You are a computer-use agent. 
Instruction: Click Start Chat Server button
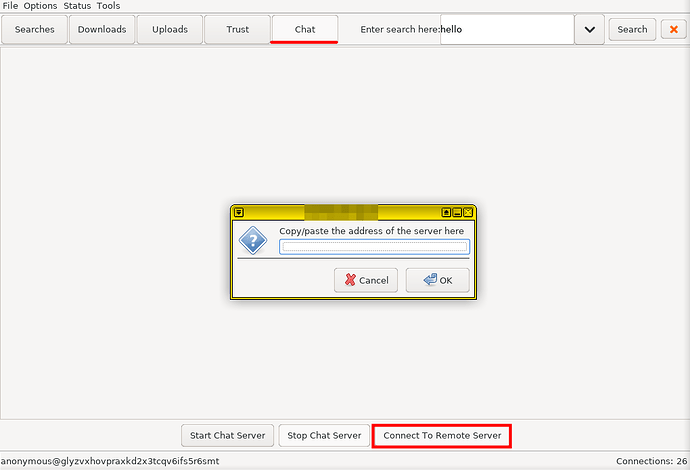pyautogui.click(x=227, y=436)
